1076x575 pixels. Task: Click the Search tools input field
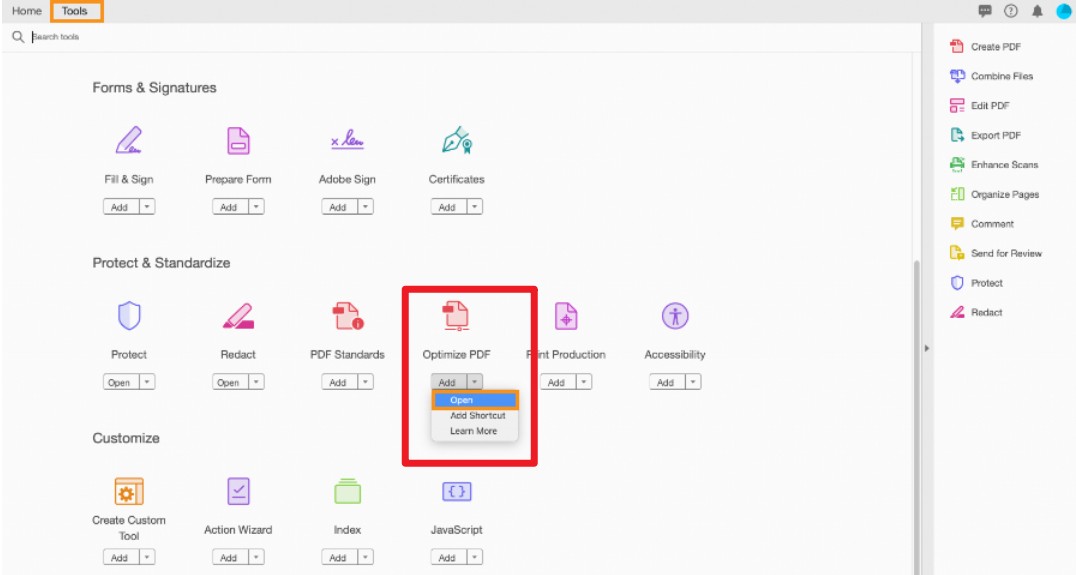tap(473, 37)
